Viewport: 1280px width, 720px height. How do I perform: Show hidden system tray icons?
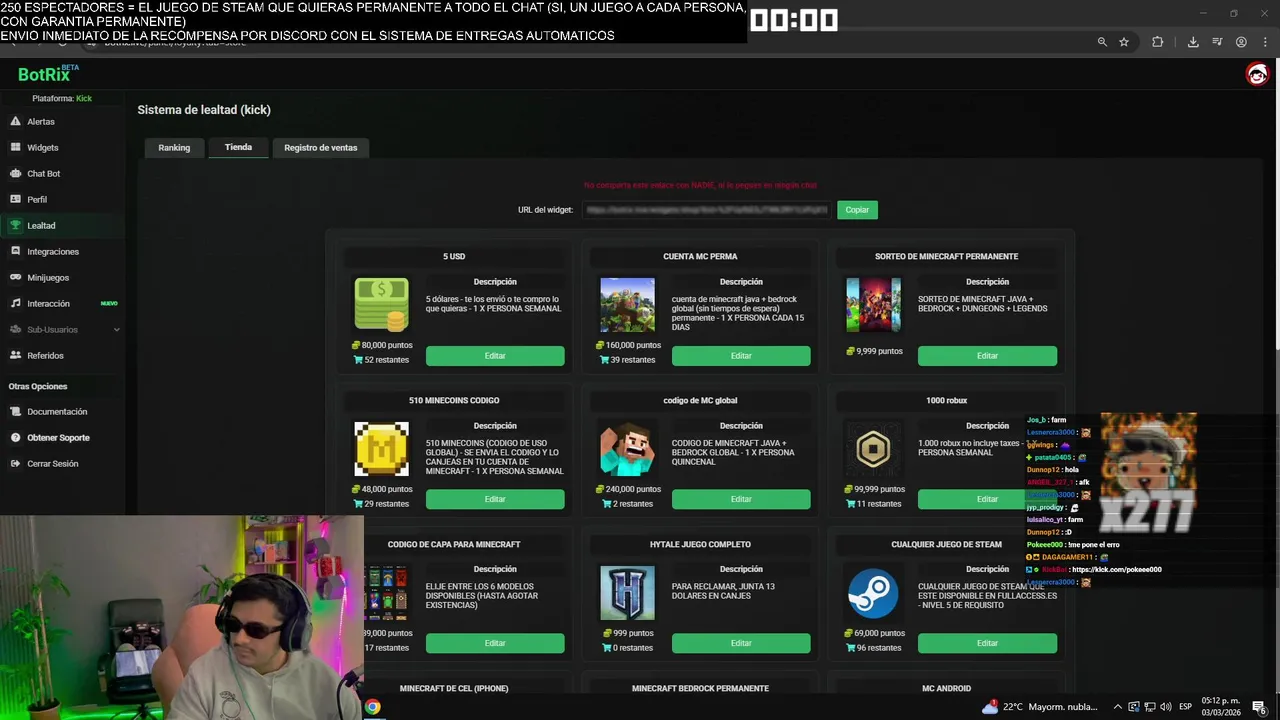[1118, 707]
